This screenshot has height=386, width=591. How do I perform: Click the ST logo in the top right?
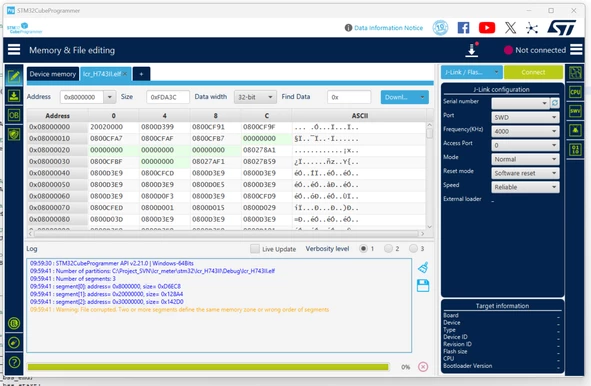(562, 28)
